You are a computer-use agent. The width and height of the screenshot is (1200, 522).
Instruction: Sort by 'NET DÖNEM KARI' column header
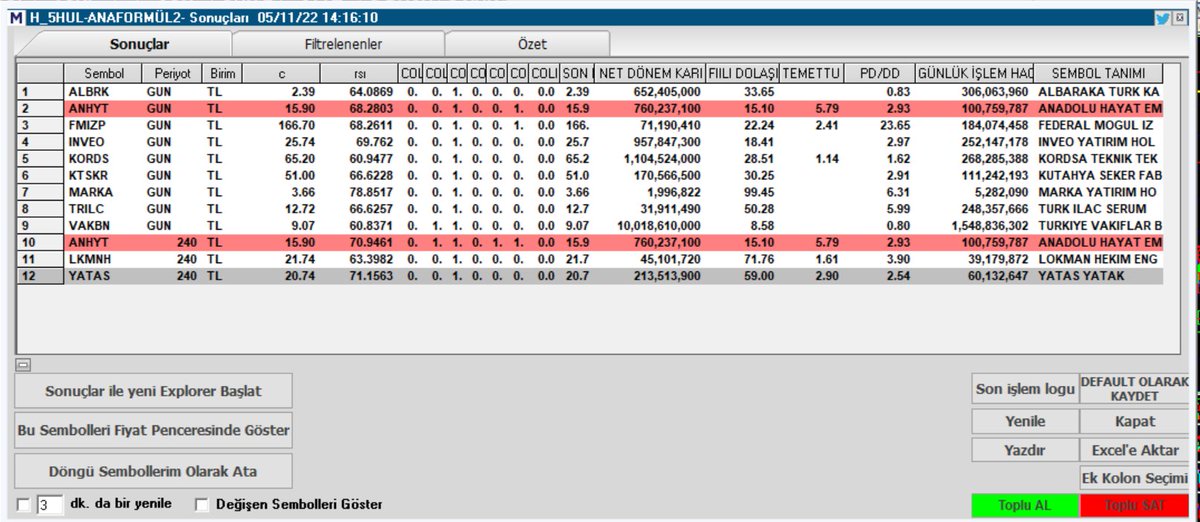650,74
